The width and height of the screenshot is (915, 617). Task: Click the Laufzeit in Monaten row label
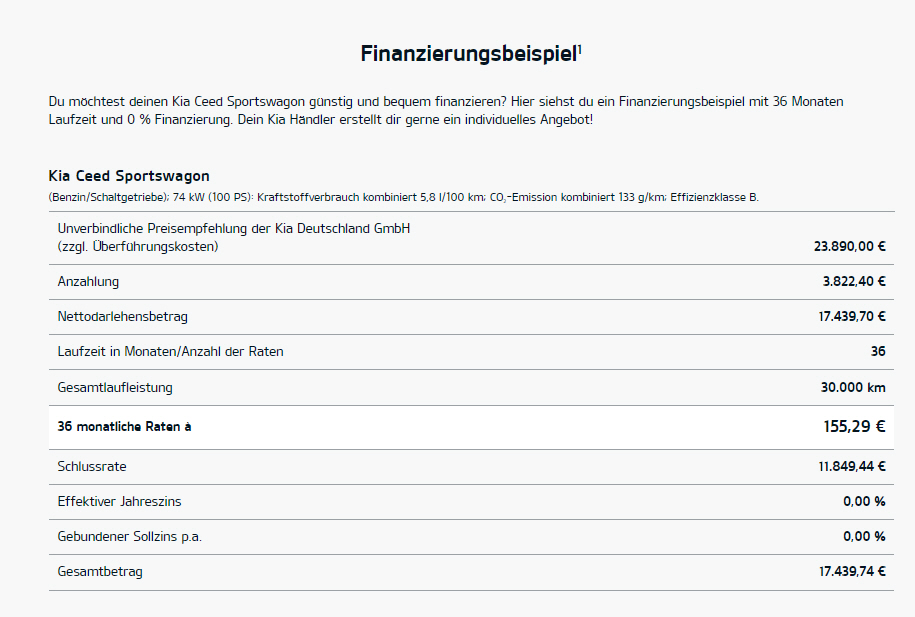(x=170, y=351)
